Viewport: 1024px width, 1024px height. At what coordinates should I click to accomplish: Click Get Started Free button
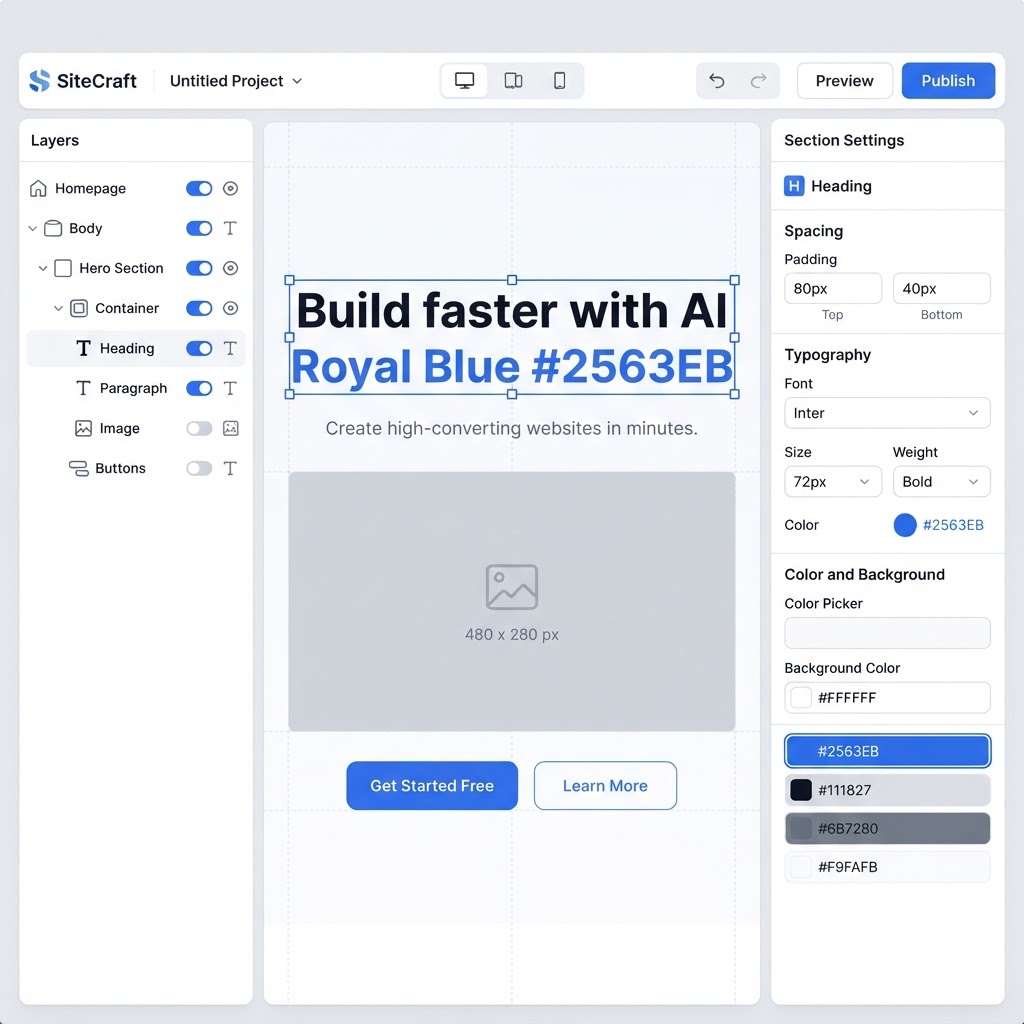point(432,785)
